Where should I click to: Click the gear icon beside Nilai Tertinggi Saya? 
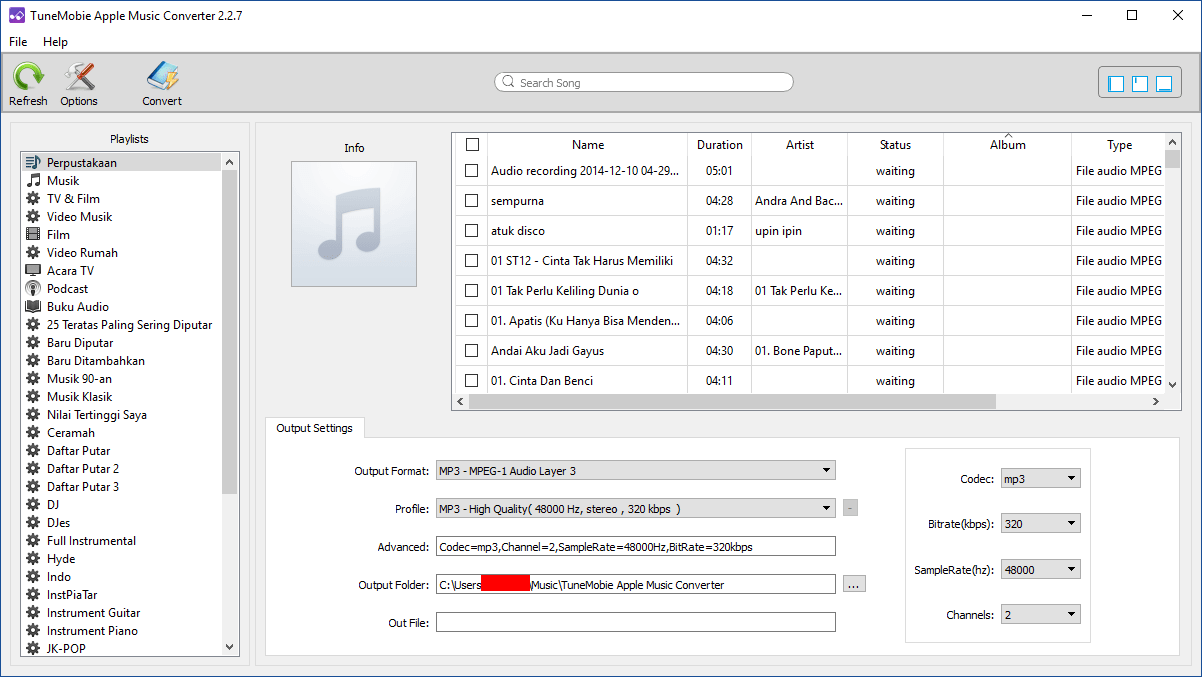click(33, 414)
